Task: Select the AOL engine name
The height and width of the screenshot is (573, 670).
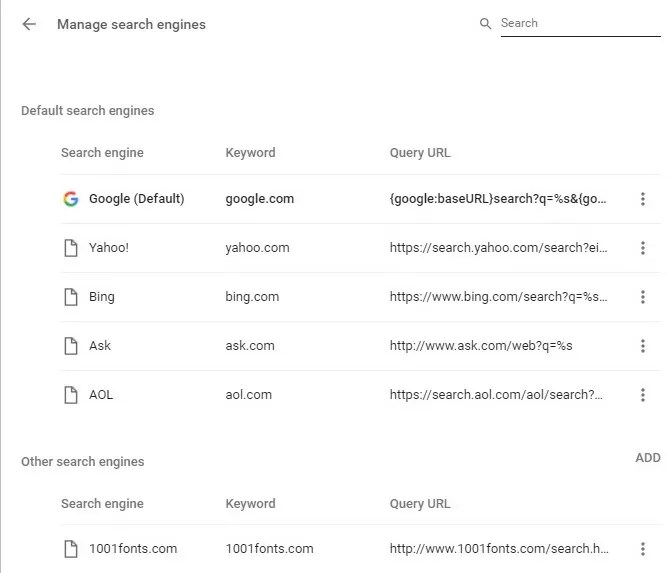Action: point(101,395)
